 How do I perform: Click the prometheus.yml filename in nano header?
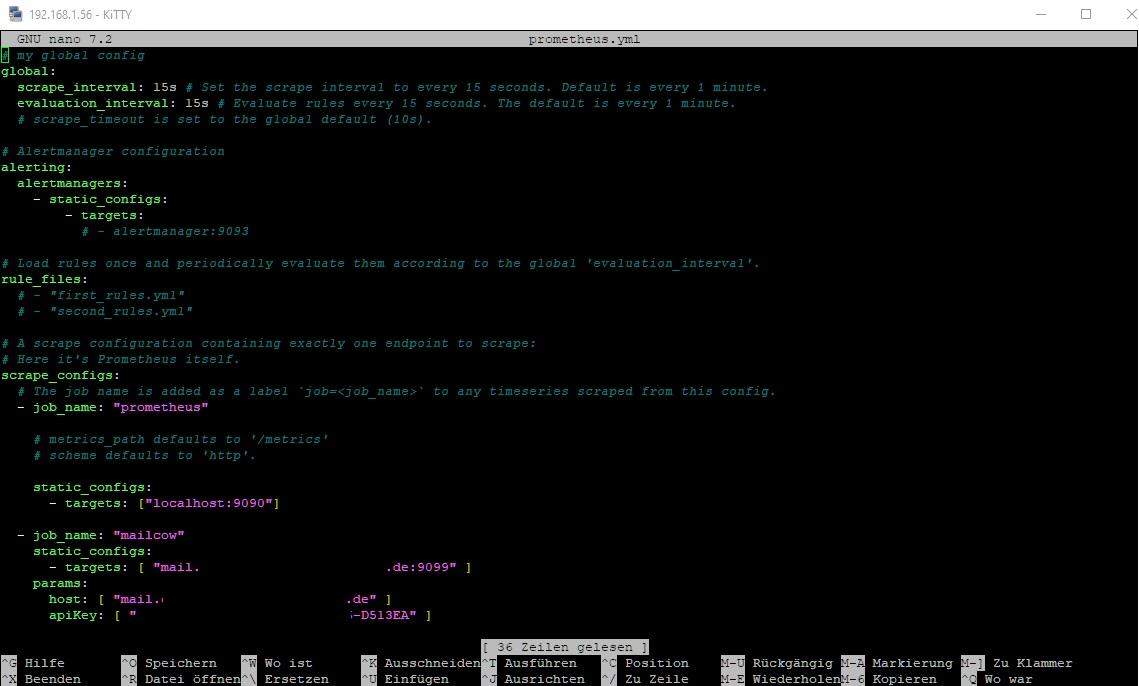(584, 40)
